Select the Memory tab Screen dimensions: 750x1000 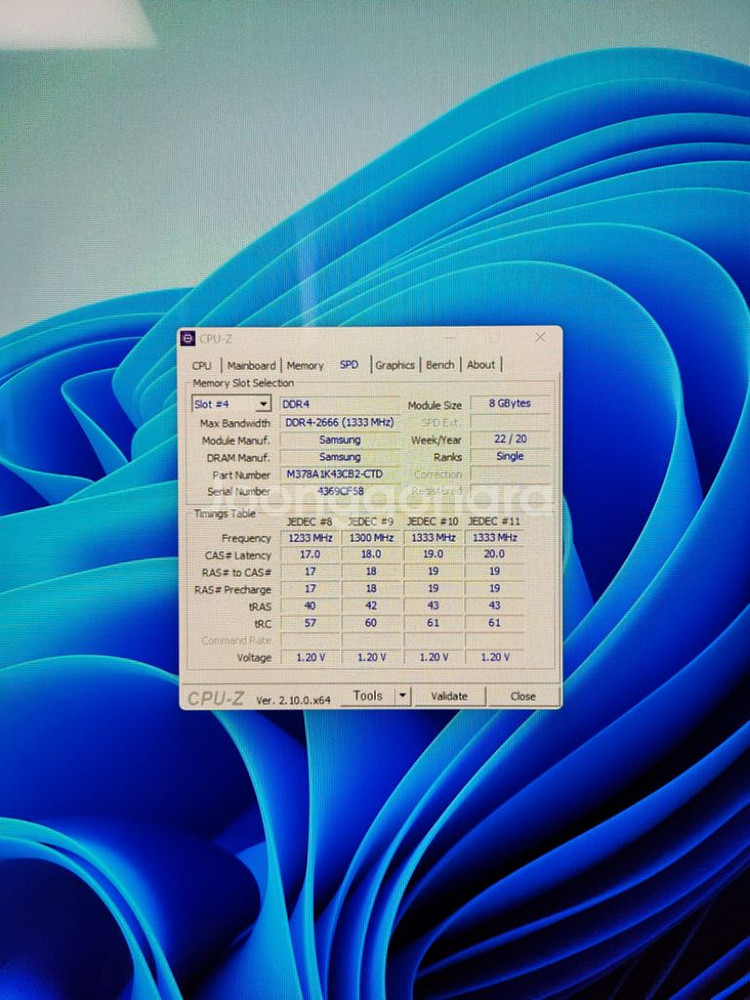pyautogui.click(x=305, y=365)
